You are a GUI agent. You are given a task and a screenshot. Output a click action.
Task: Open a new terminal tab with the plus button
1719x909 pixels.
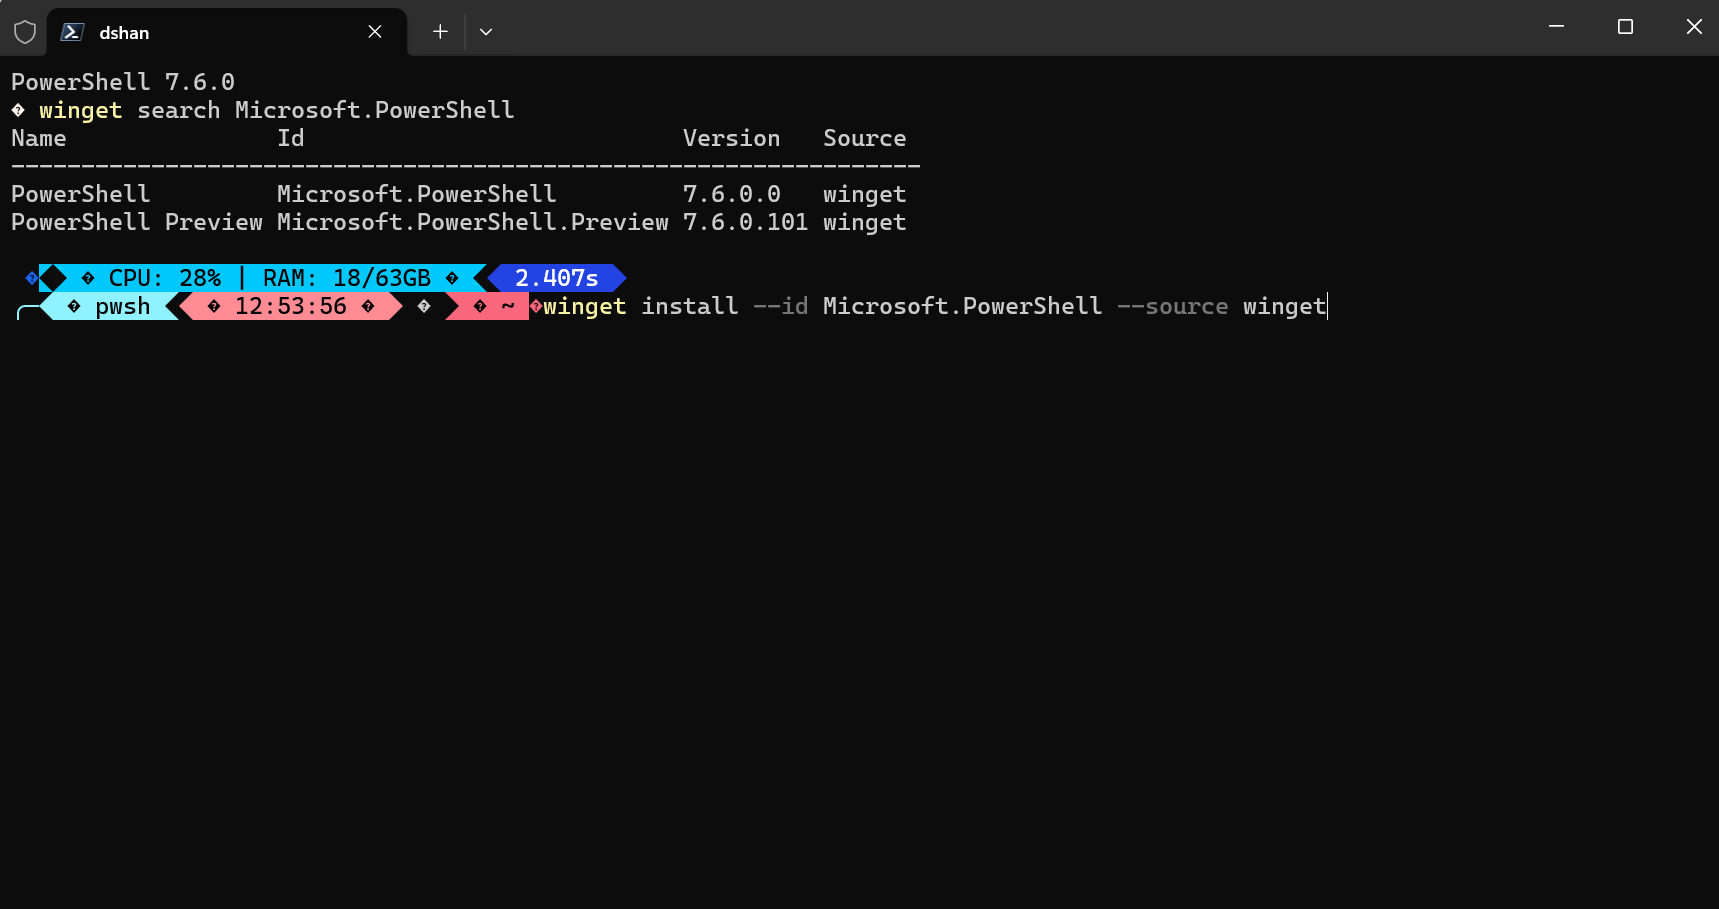click(439, 31)
